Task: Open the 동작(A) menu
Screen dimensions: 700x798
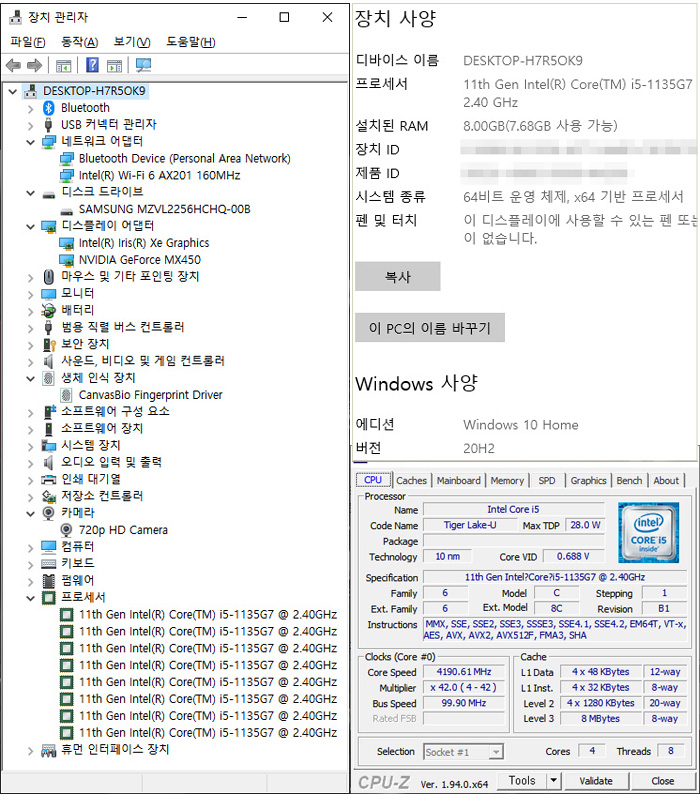Action: coord(79,42)
